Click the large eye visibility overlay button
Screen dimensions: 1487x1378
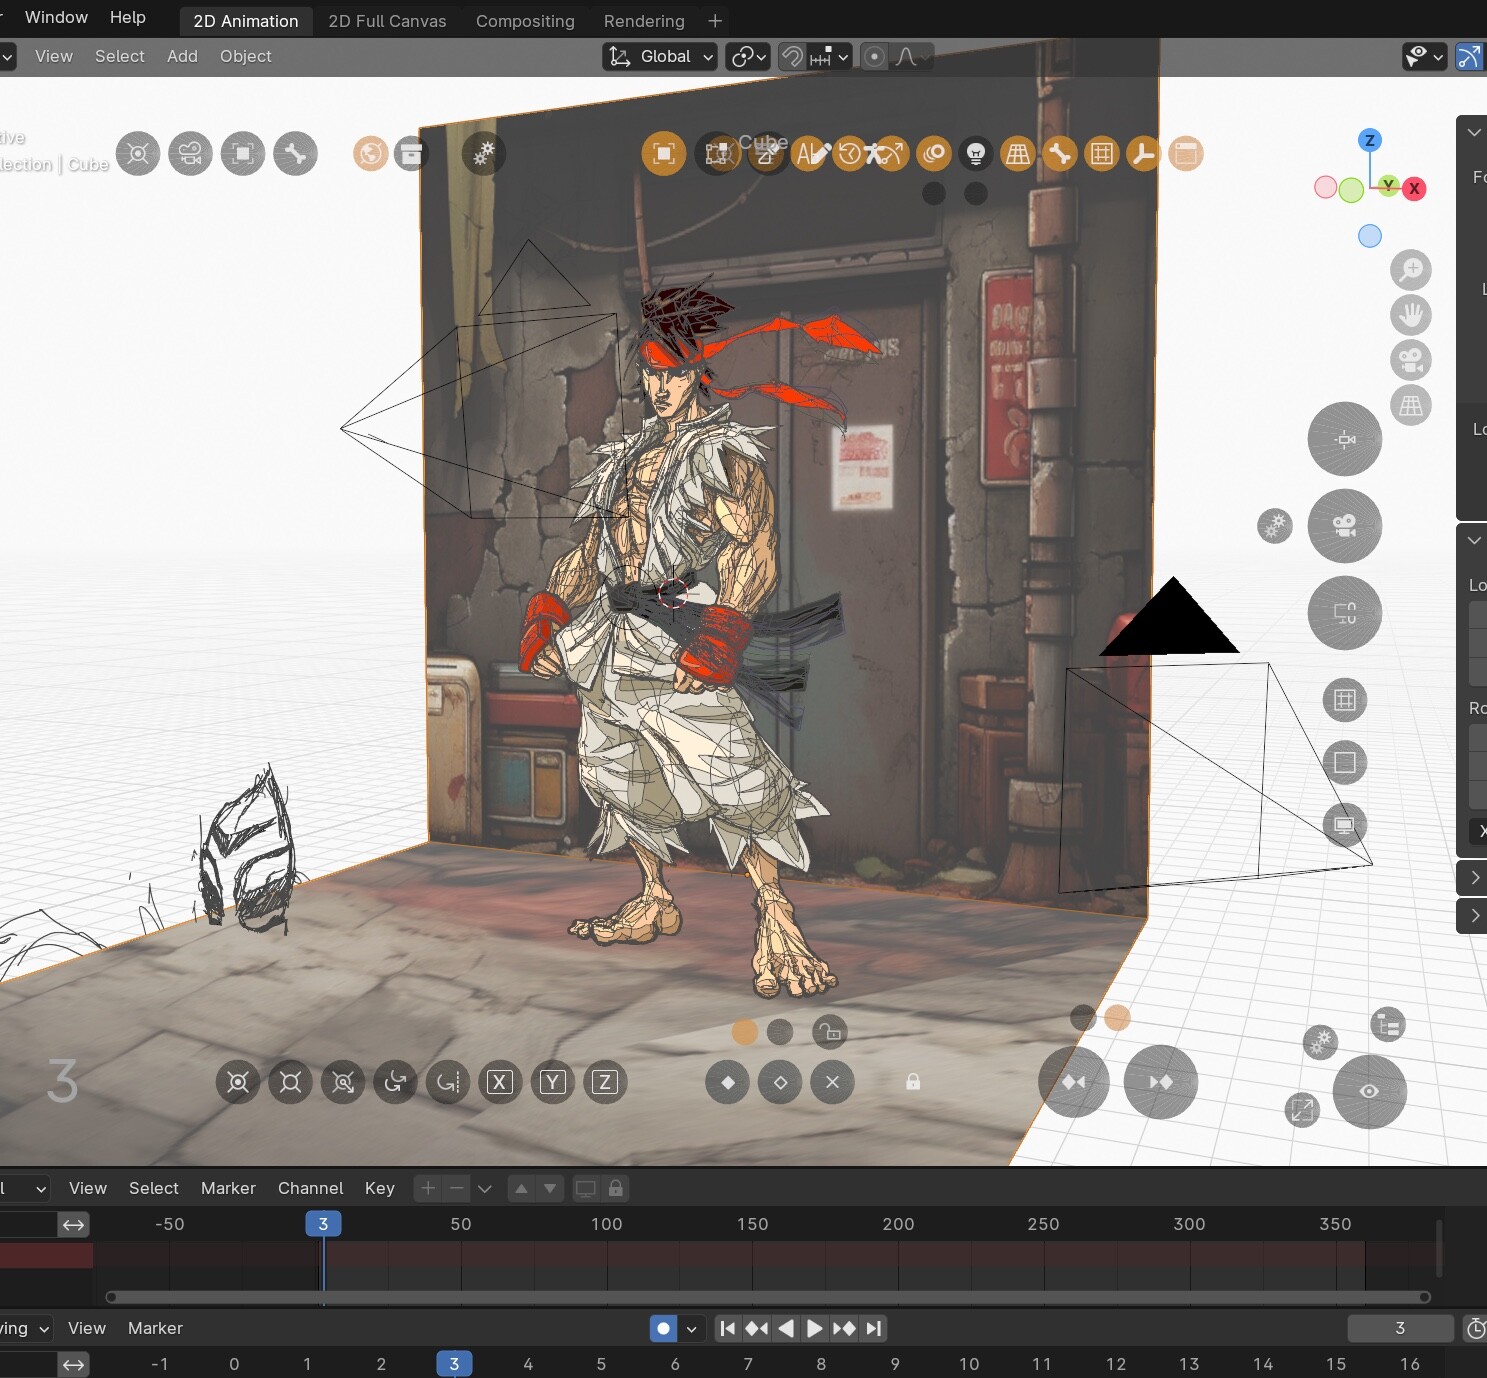tap(1370, 1092)
